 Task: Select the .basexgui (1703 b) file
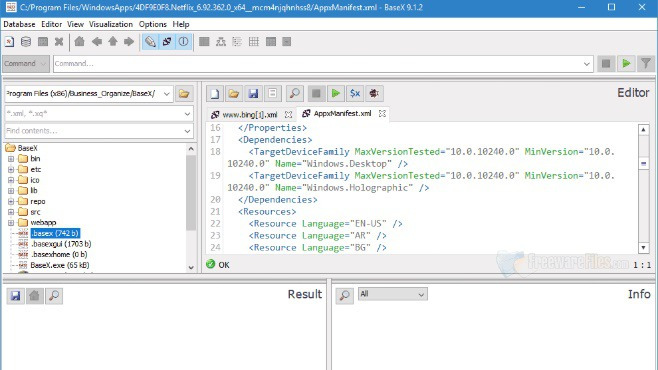point(61,244)
